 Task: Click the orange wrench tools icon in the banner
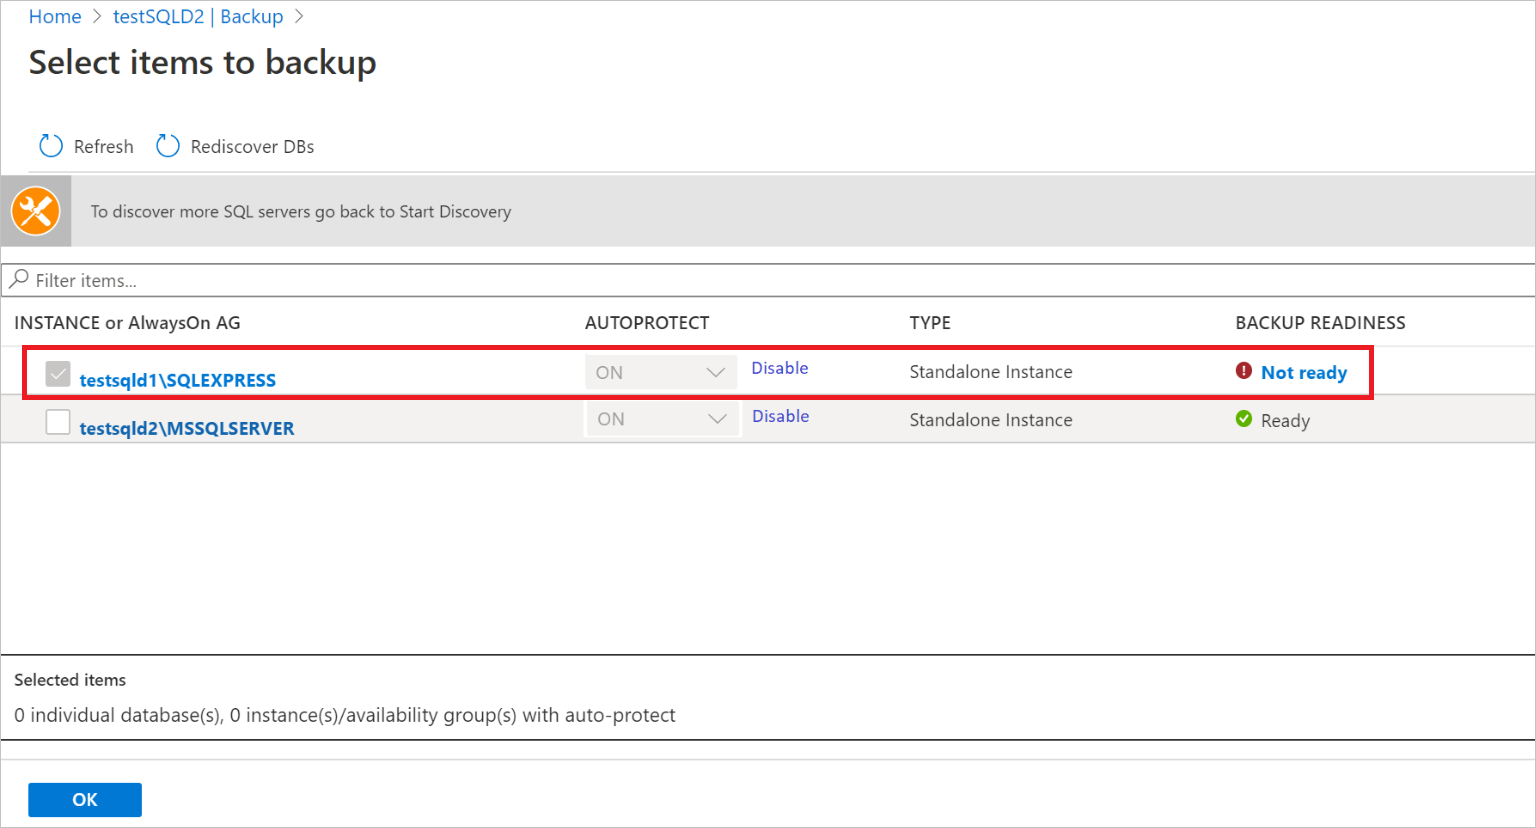[36, 210]
